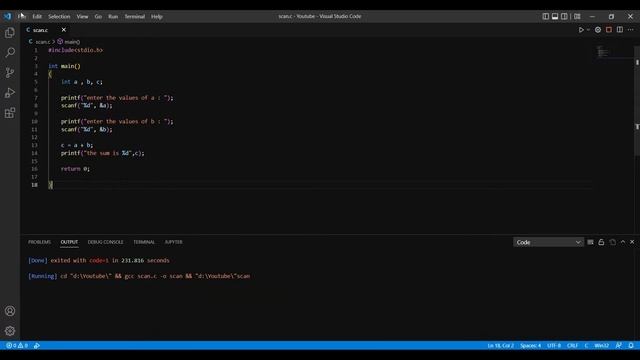
Task: Open the Help menu
Action: point(157,16)
